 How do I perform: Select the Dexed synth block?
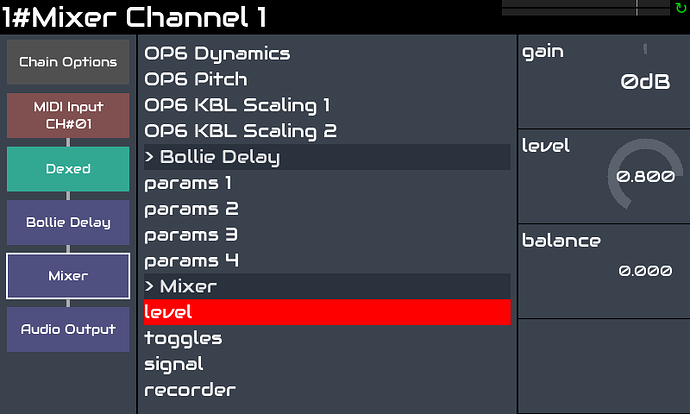click(x=68, y=169)
